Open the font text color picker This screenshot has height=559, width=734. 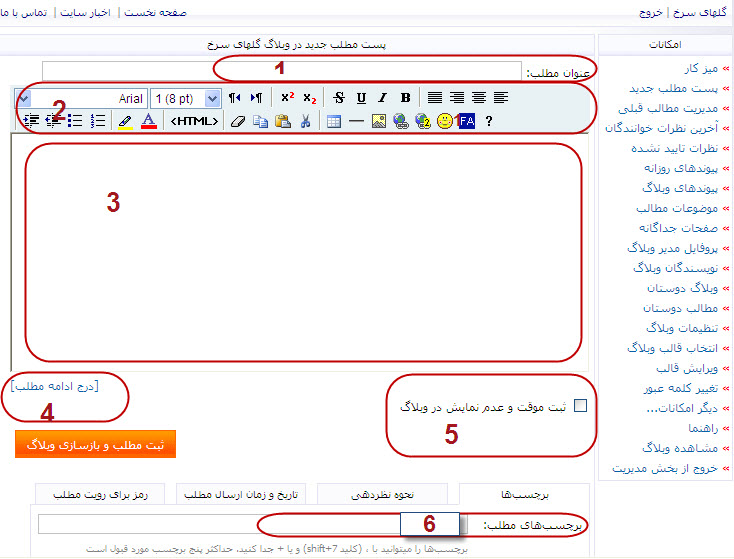(148, 121)
